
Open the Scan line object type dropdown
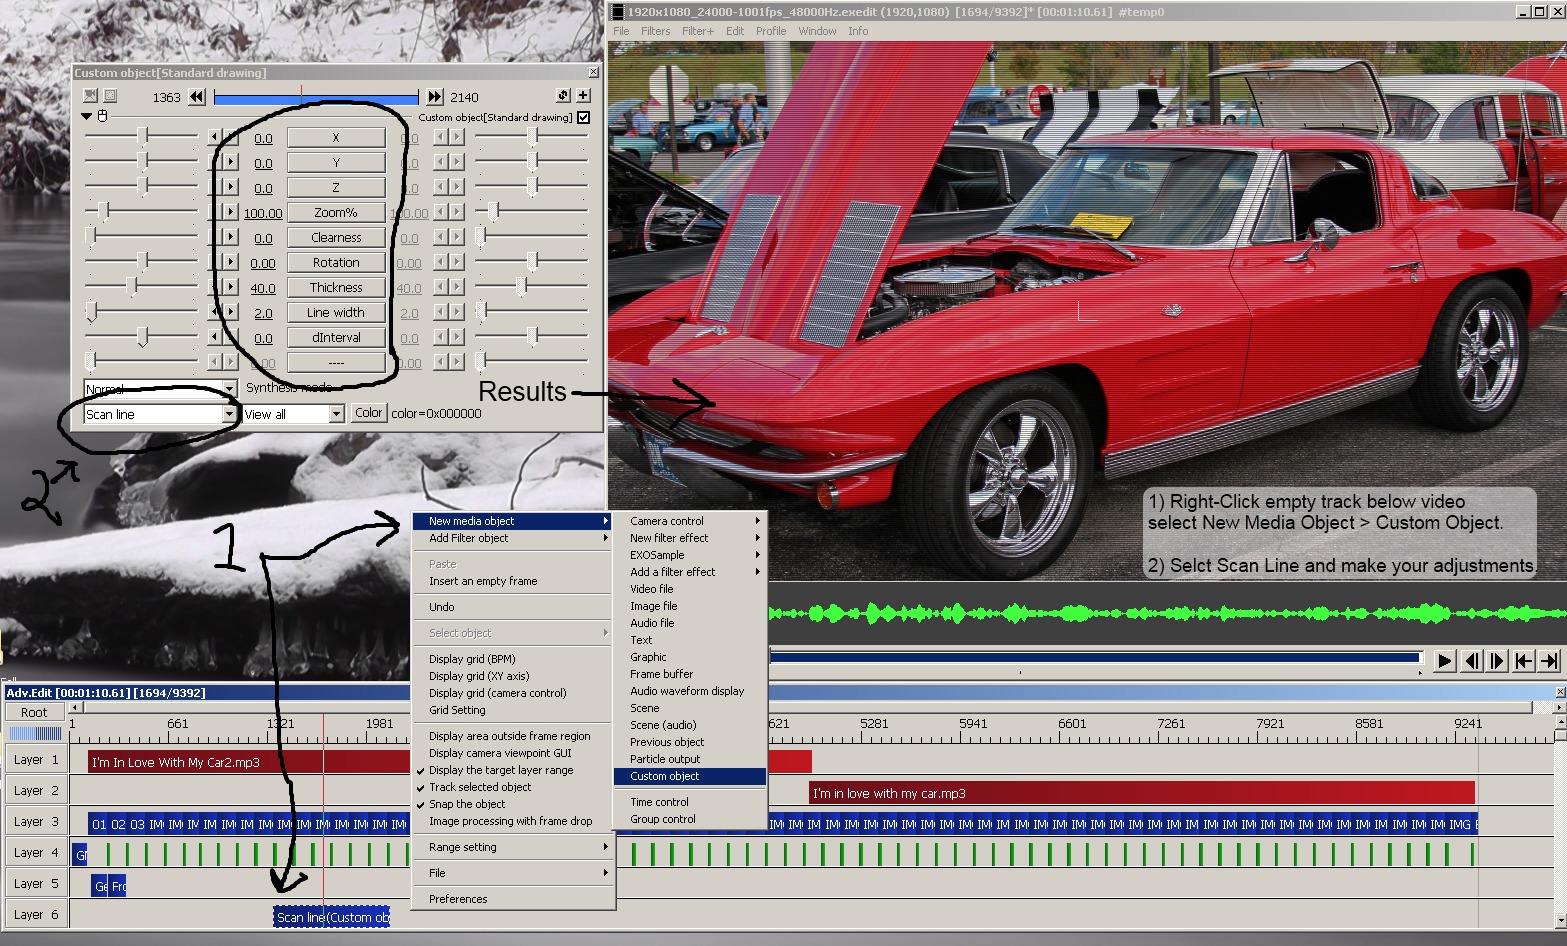(228, 414)
